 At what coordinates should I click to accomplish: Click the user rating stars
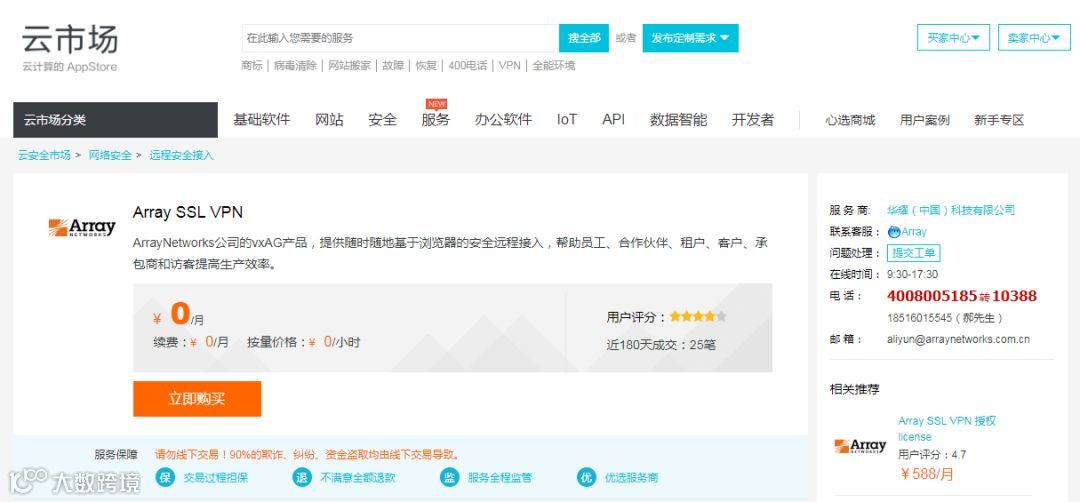[698, 317]
